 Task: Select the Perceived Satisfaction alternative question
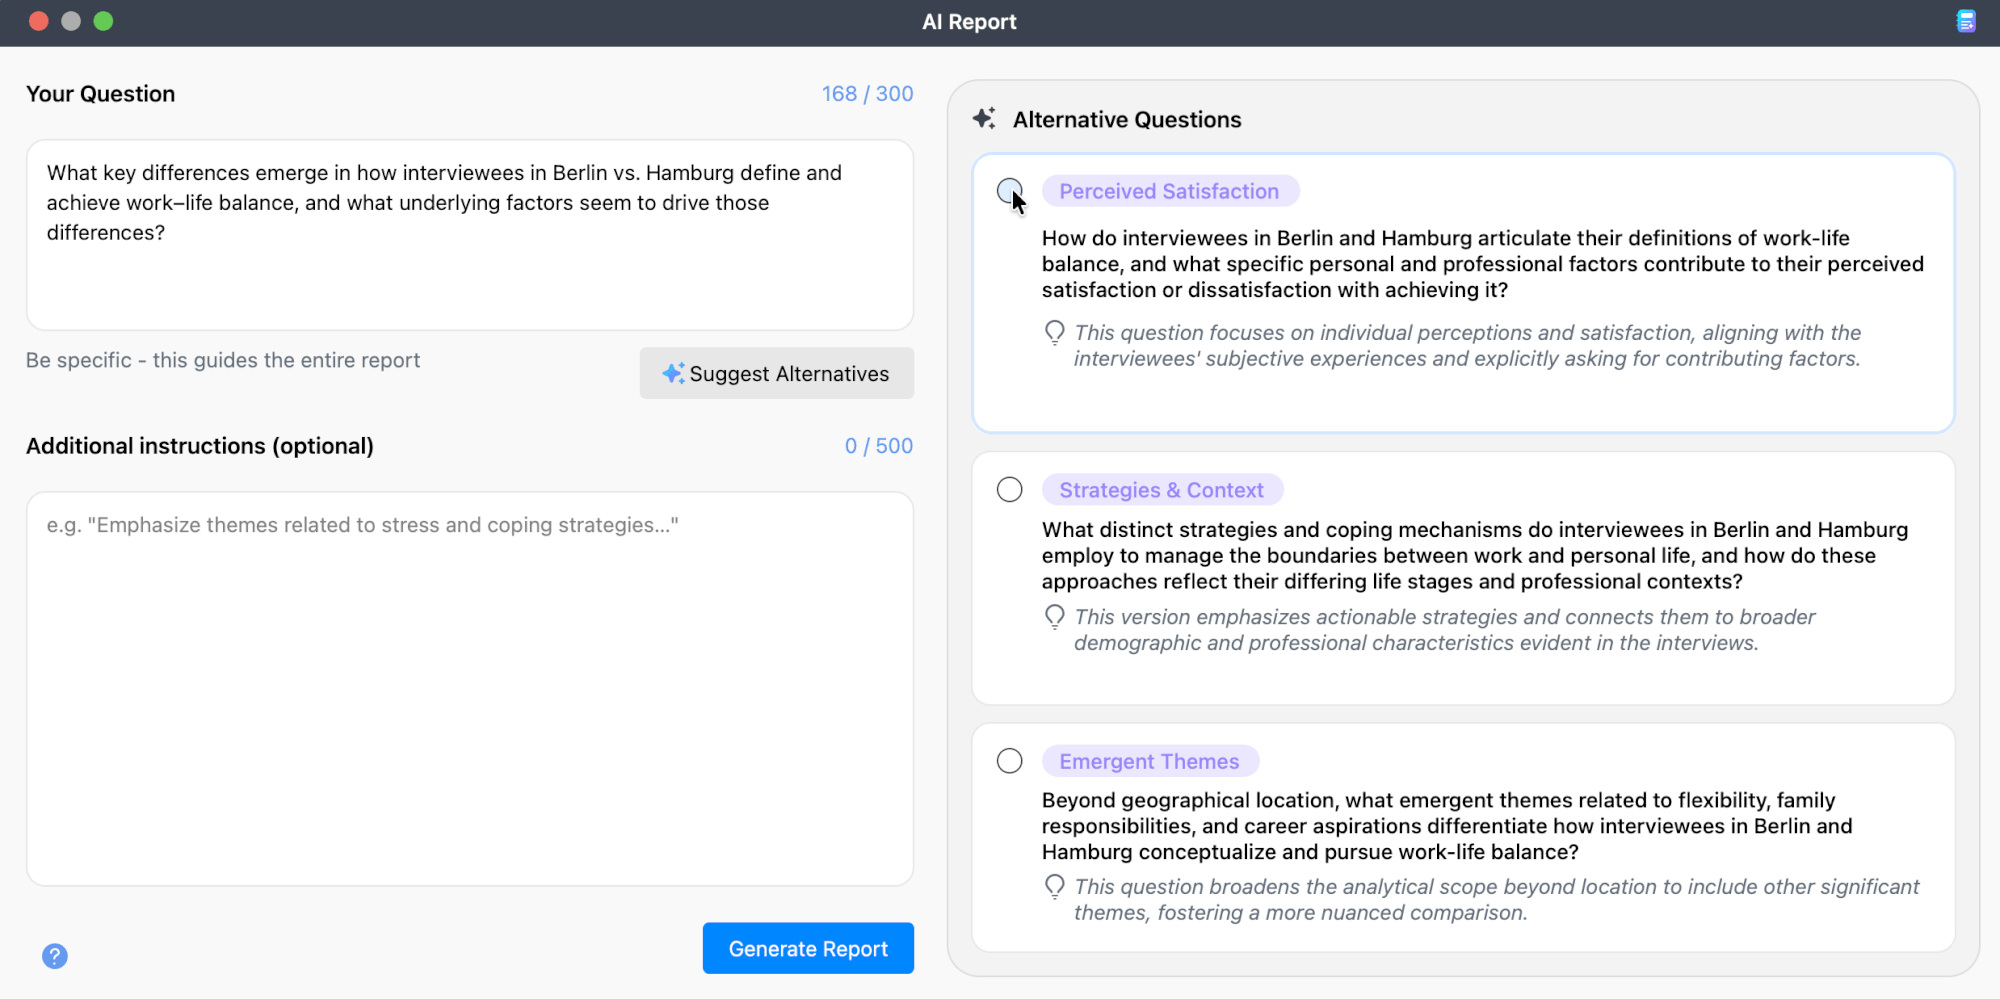(x=1009, y=190)
